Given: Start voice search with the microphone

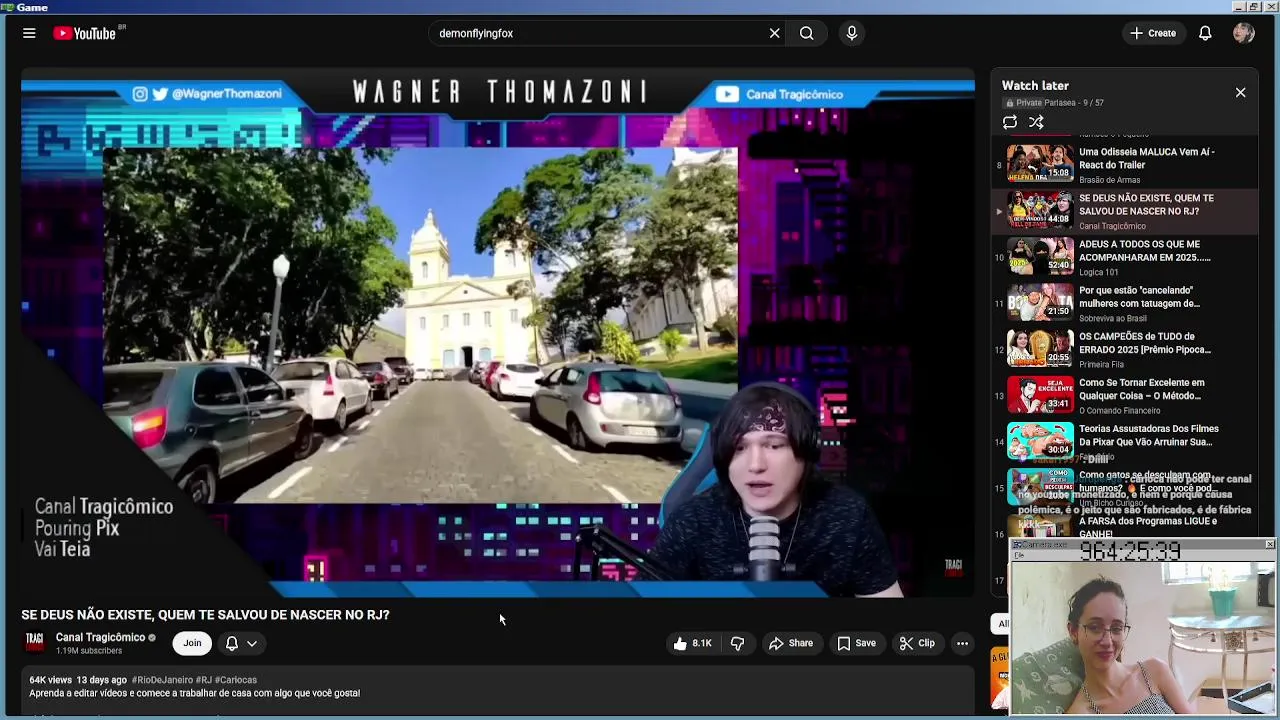Looking at the screenshot, I should coord(851,33).
